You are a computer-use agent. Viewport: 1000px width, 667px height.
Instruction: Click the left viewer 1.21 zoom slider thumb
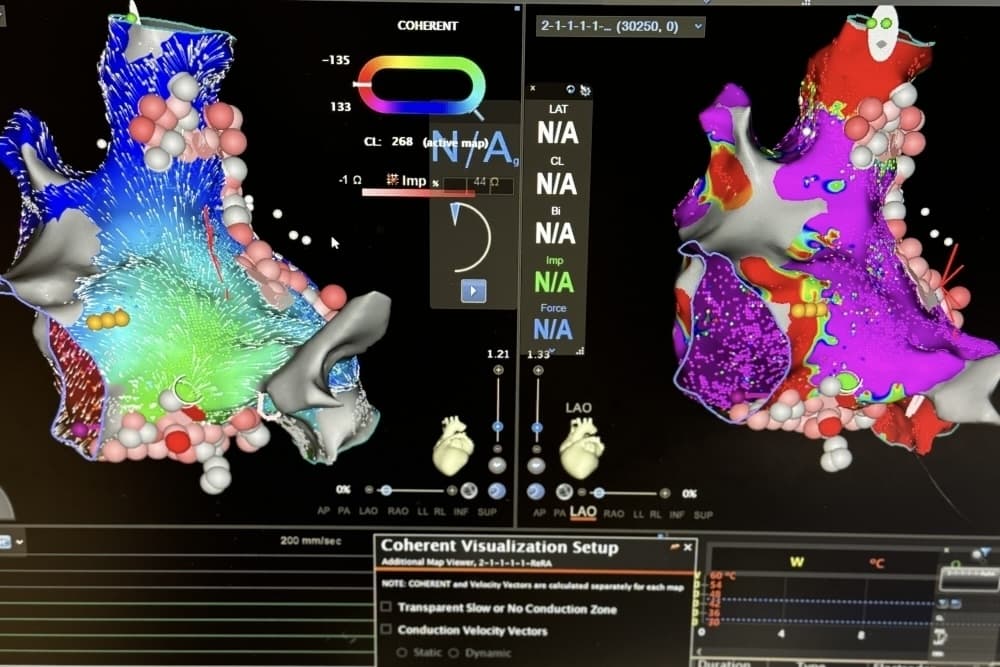pyautogui.click(x=497, y=426)
